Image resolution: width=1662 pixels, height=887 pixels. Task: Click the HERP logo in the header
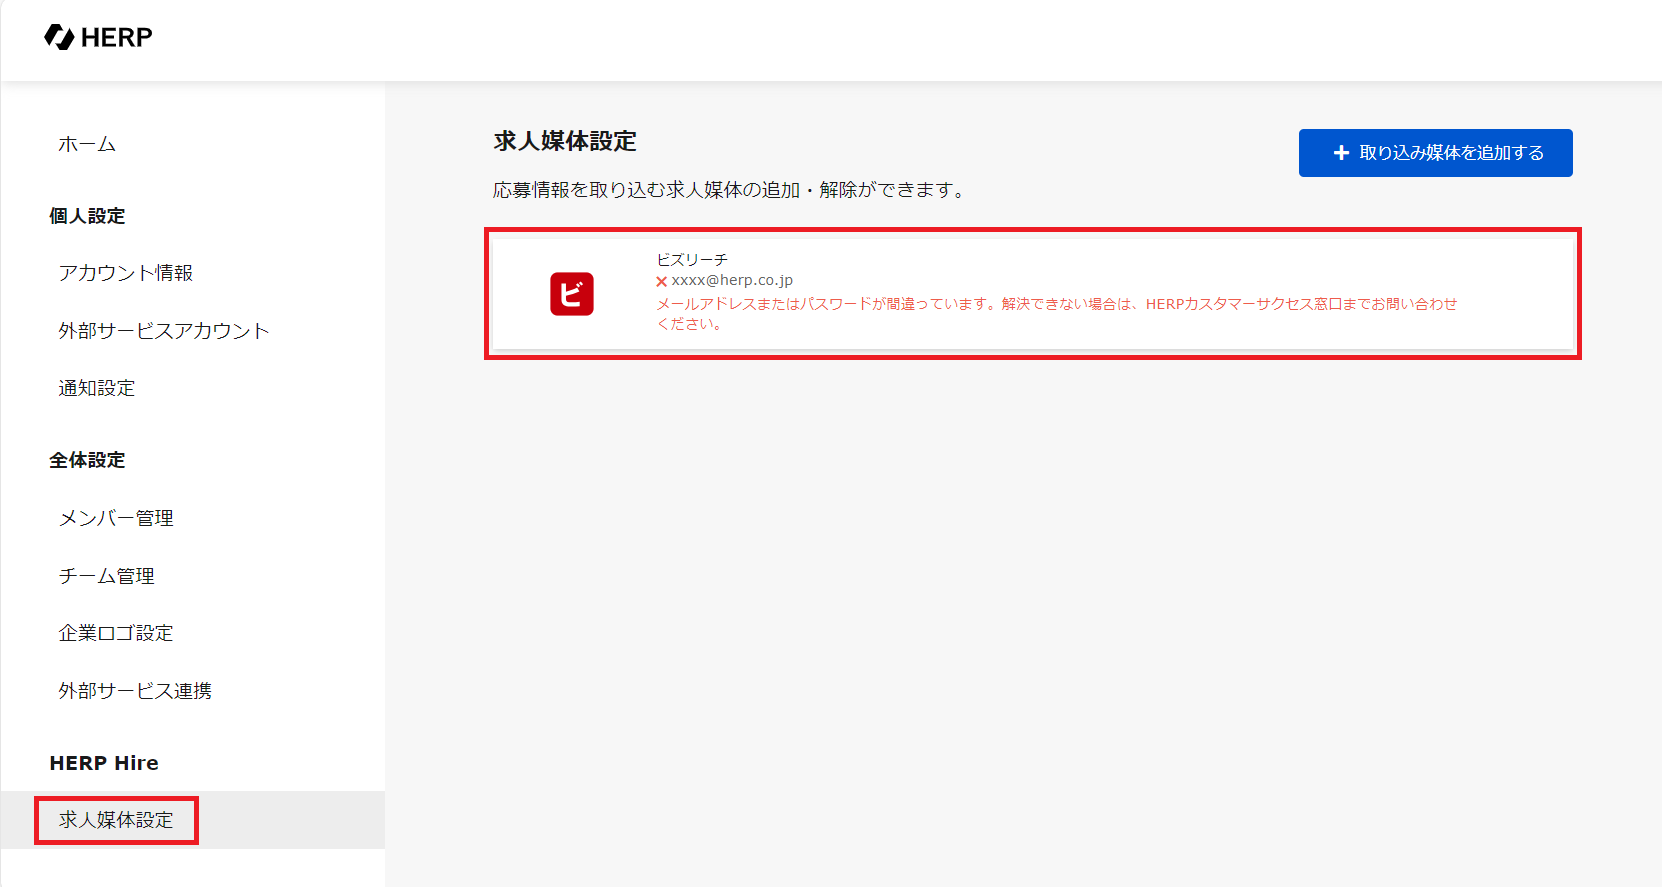(98, 37)
